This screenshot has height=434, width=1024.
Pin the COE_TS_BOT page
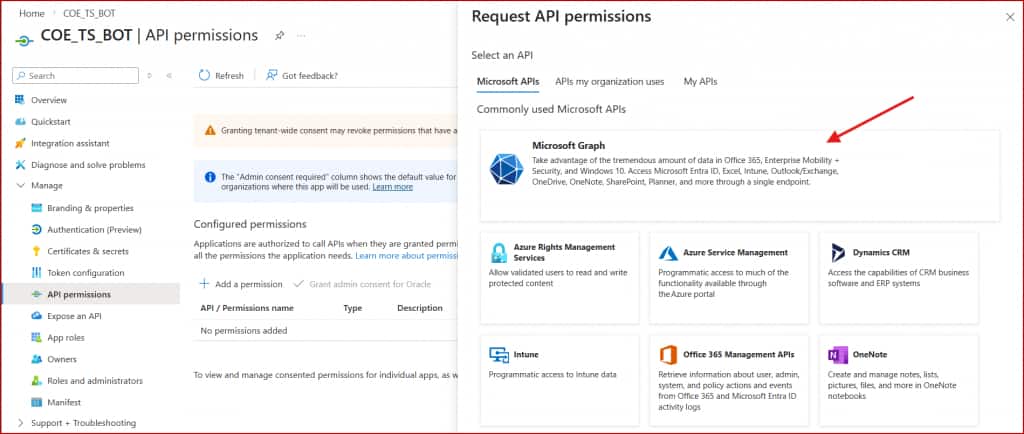tap(280, 35)
